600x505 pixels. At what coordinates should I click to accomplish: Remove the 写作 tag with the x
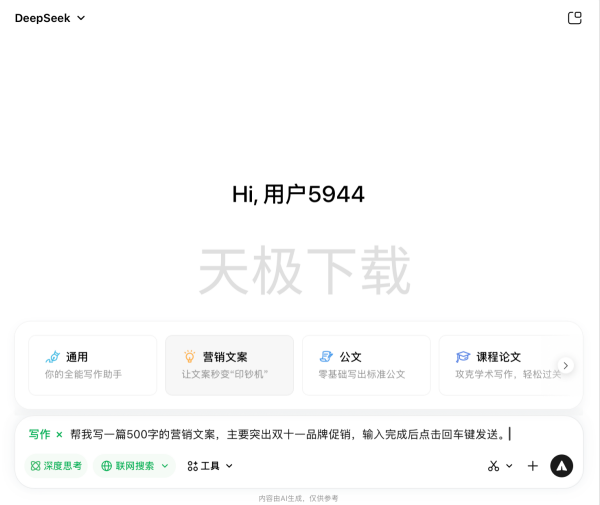(x=59, y=435)
